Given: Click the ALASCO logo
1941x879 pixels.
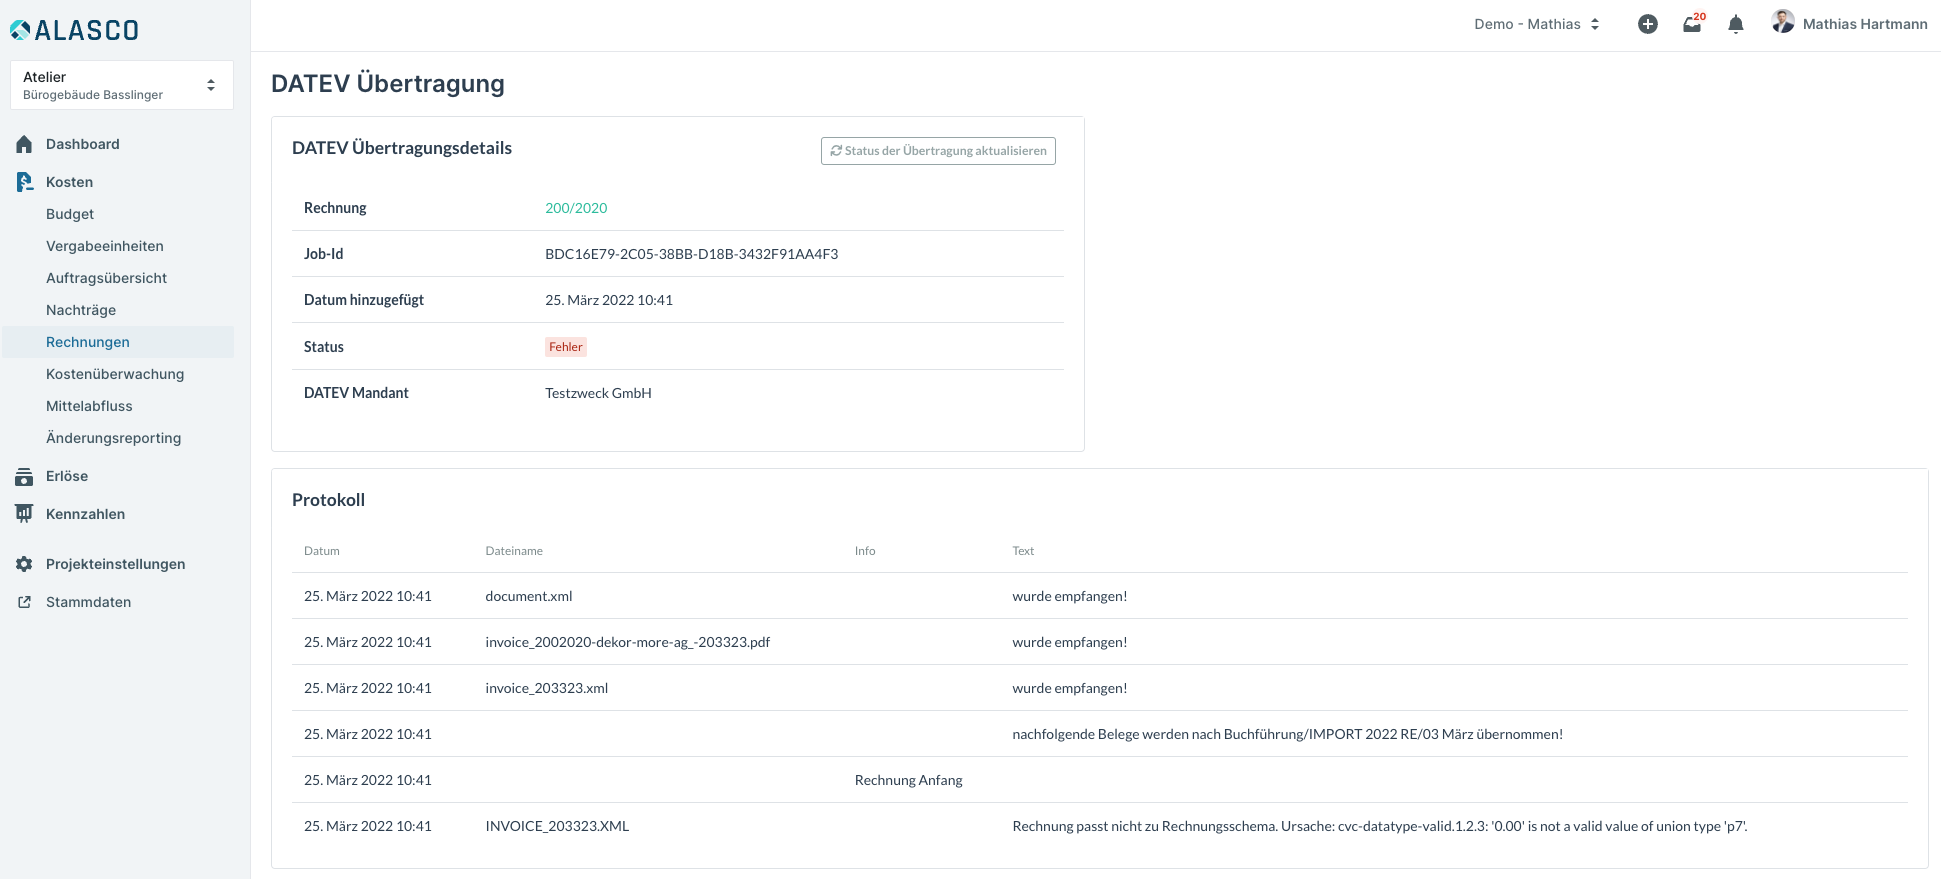Looking at the screenshot, I should point(75,30).
